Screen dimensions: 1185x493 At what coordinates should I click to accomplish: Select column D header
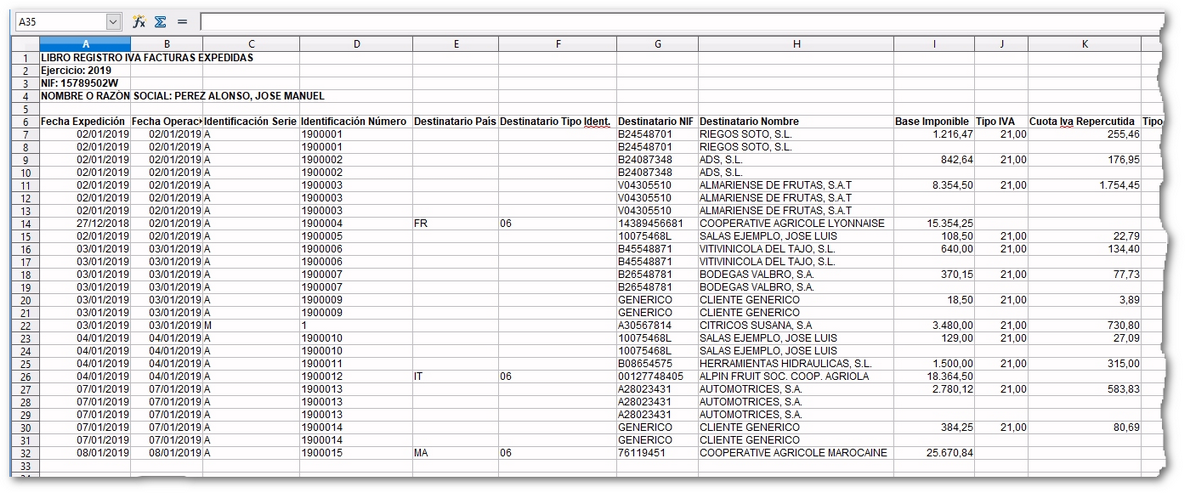tap(356, 45)
